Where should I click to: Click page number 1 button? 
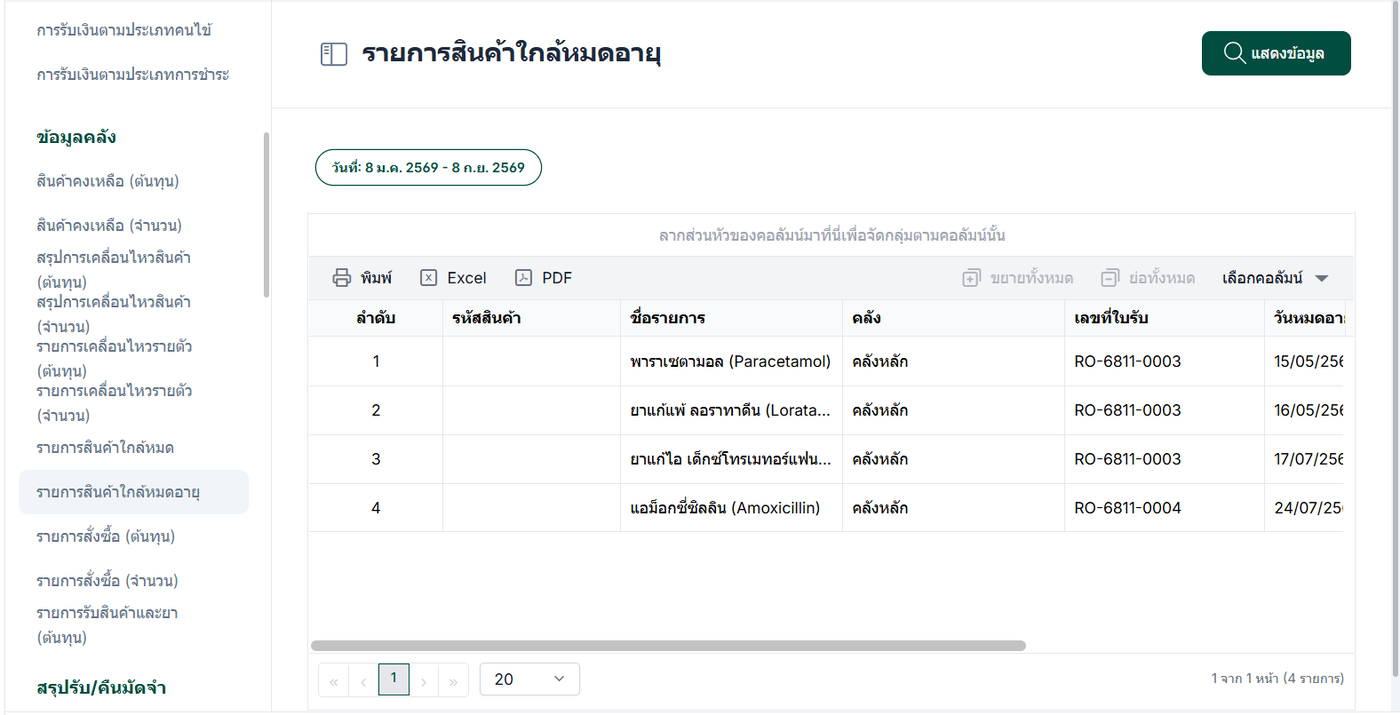(x=394, y=679)
